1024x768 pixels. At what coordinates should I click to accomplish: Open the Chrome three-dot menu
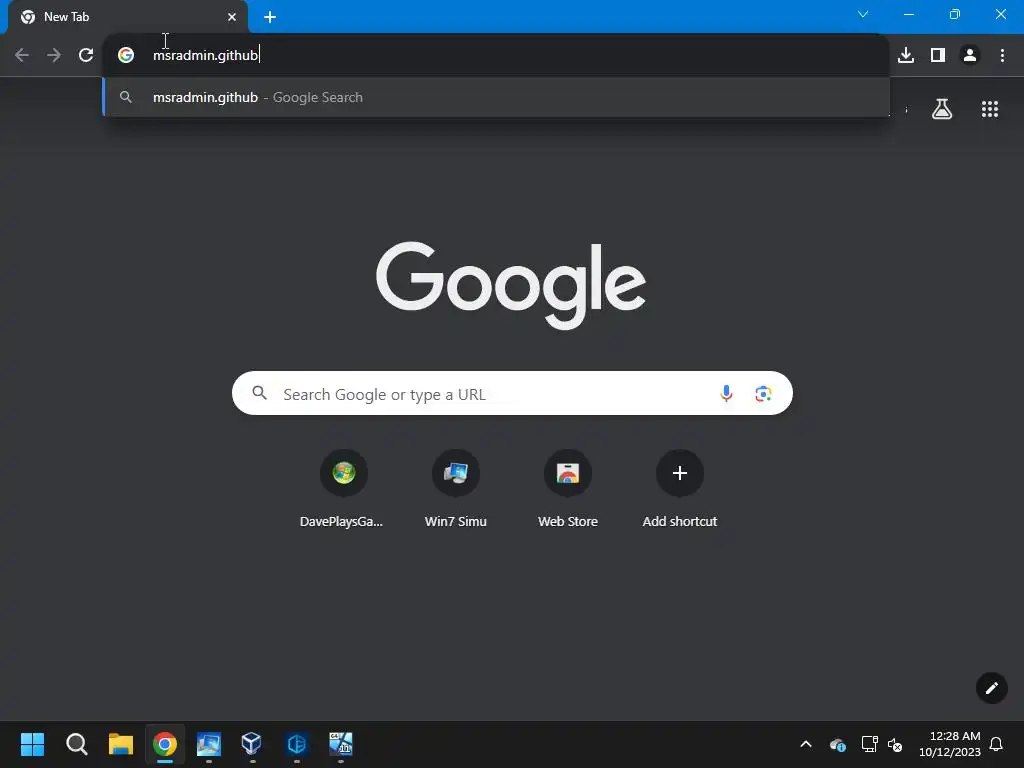(1002, 55)
